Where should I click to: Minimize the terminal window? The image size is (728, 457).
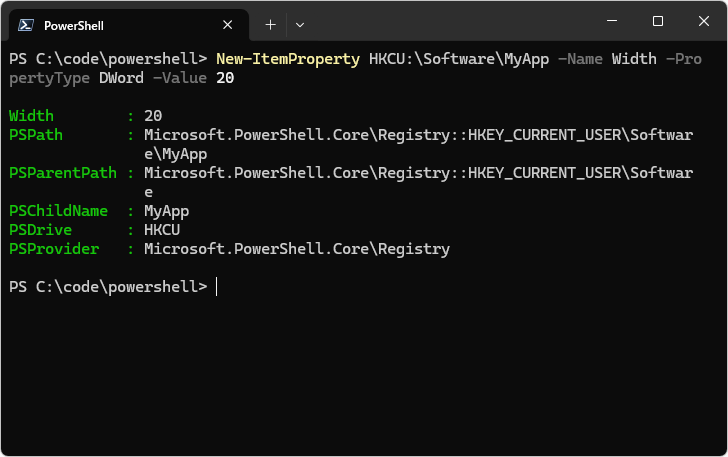coord(612,21)
